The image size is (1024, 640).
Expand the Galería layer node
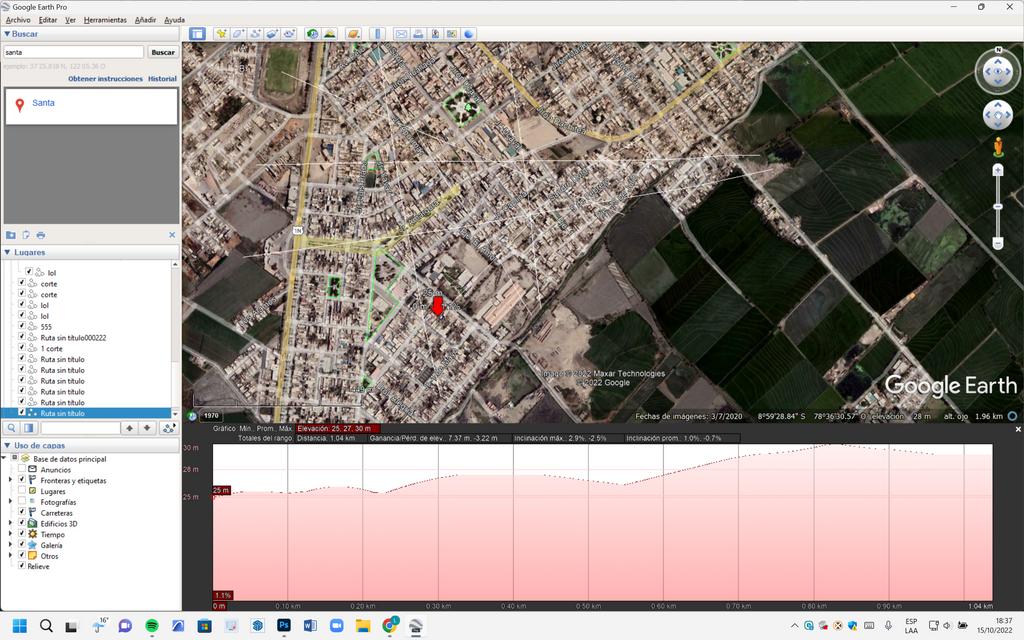(10, 545)
